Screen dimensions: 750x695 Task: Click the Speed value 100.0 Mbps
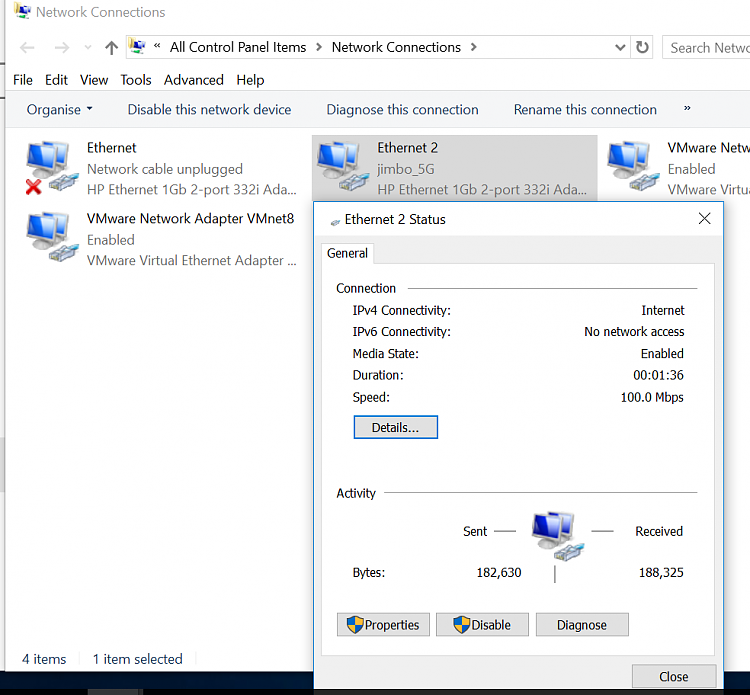coord(651,397)
